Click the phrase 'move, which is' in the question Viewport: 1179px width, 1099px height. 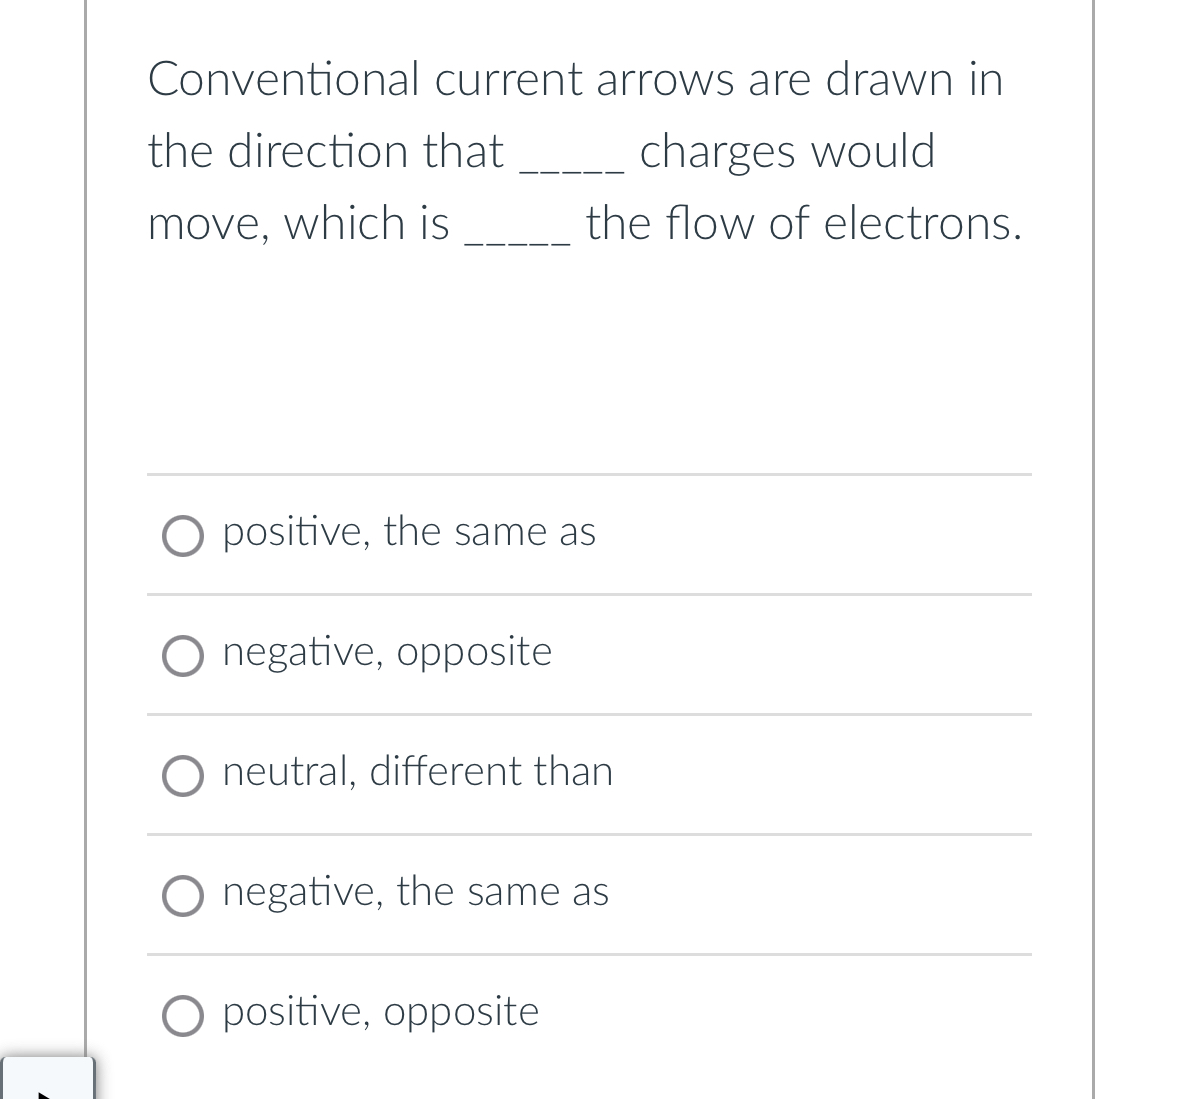[x=299, y=224]
